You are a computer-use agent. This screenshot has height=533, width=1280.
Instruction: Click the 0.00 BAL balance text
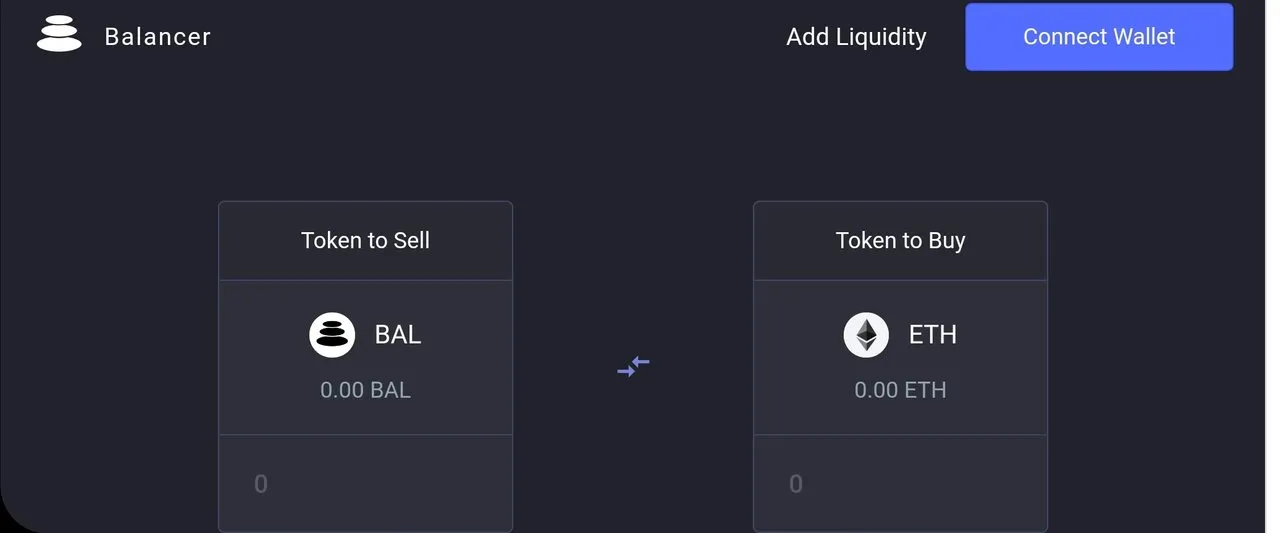(x=366, y=390)
